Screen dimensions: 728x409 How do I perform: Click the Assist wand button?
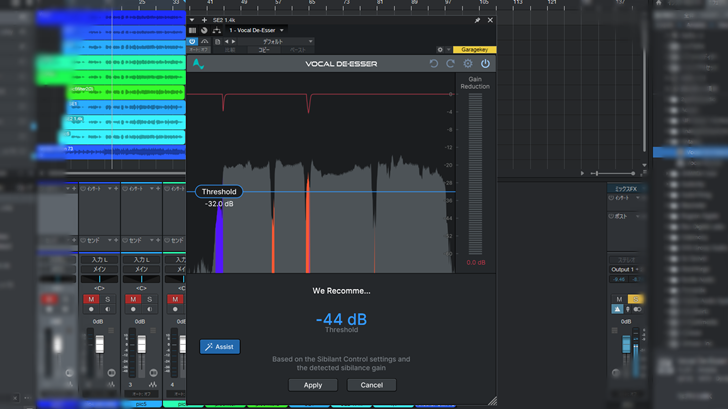[x=220, y=347]
